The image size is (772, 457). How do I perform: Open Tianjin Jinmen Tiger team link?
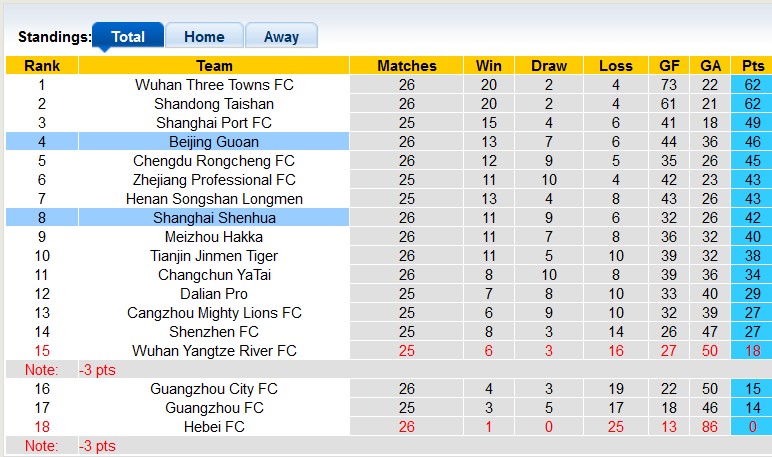point(214,256)
